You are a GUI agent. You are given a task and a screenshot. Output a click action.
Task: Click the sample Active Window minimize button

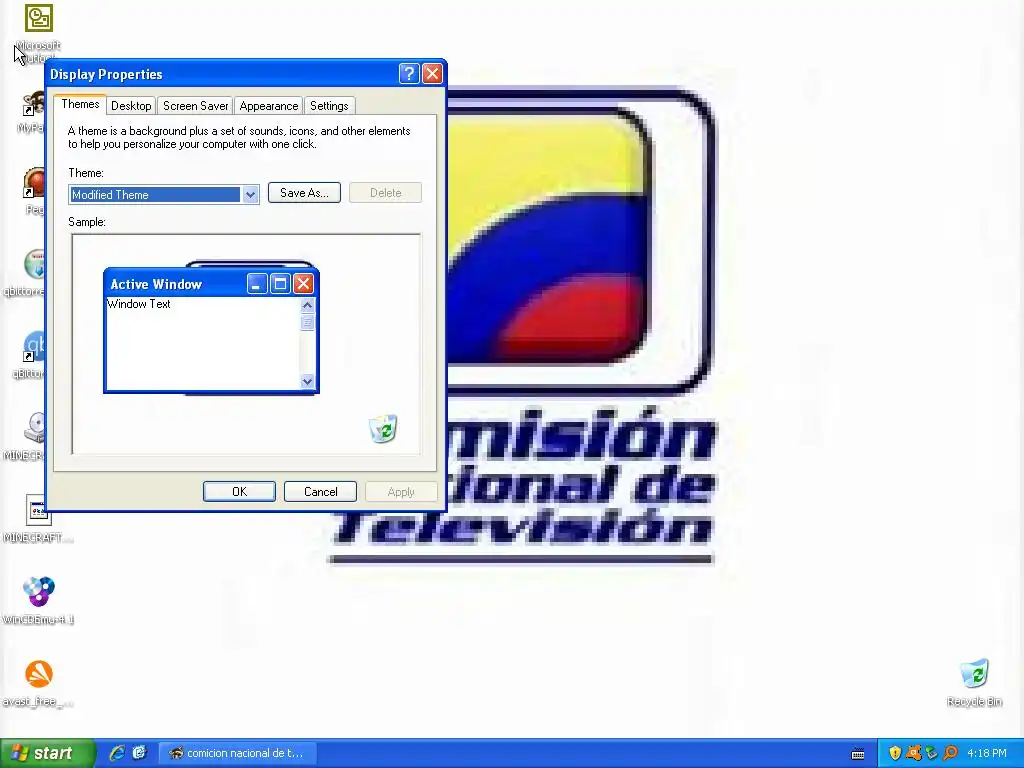click(257, 283)
